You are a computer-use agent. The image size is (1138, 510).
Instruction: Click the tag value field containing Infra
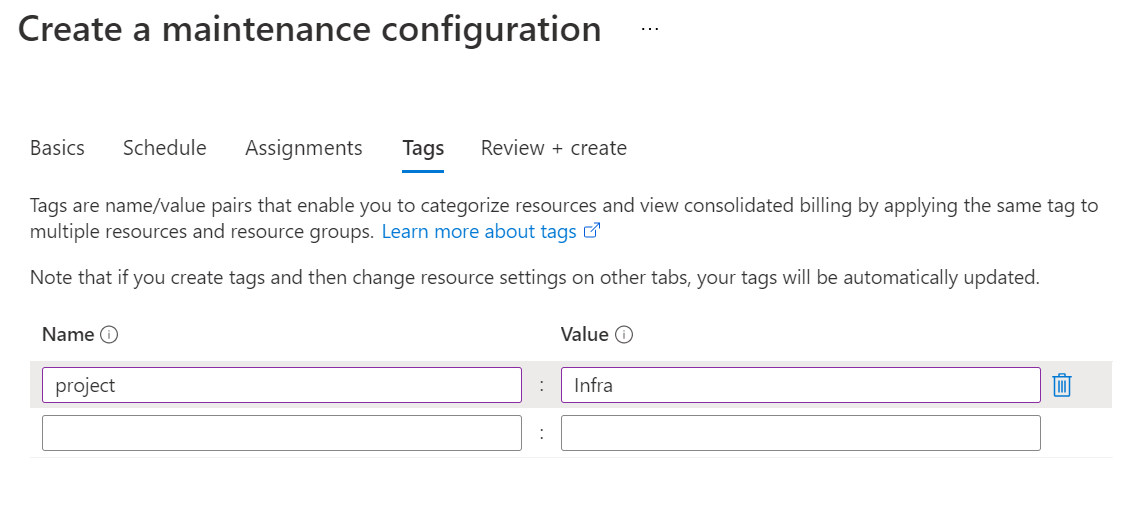click(800, 385)
